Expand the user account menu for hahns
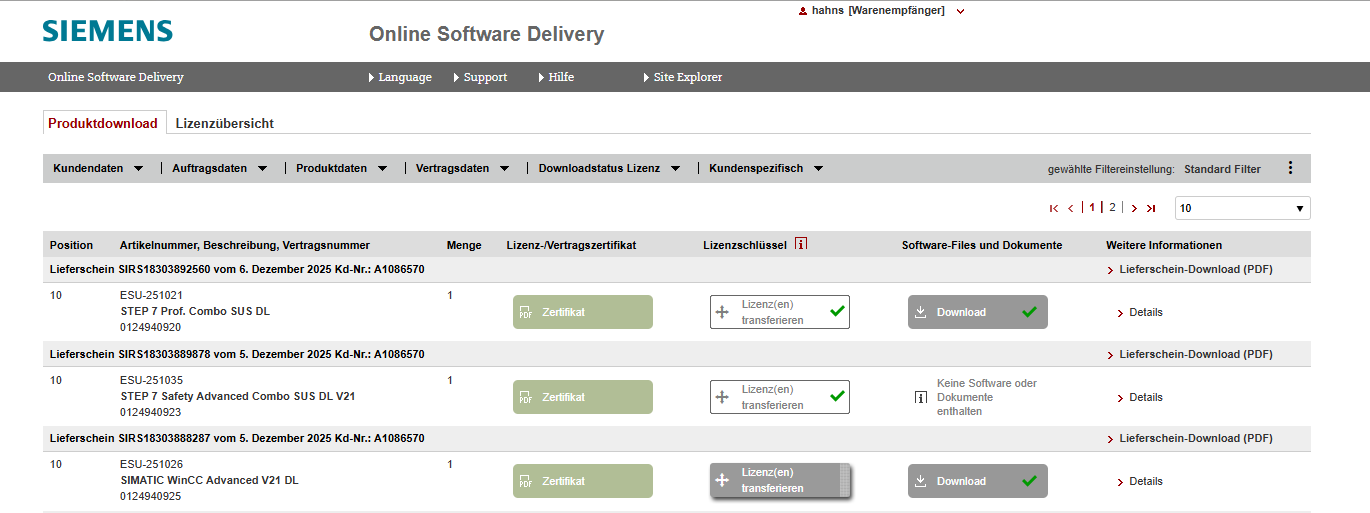 point(960,11)
